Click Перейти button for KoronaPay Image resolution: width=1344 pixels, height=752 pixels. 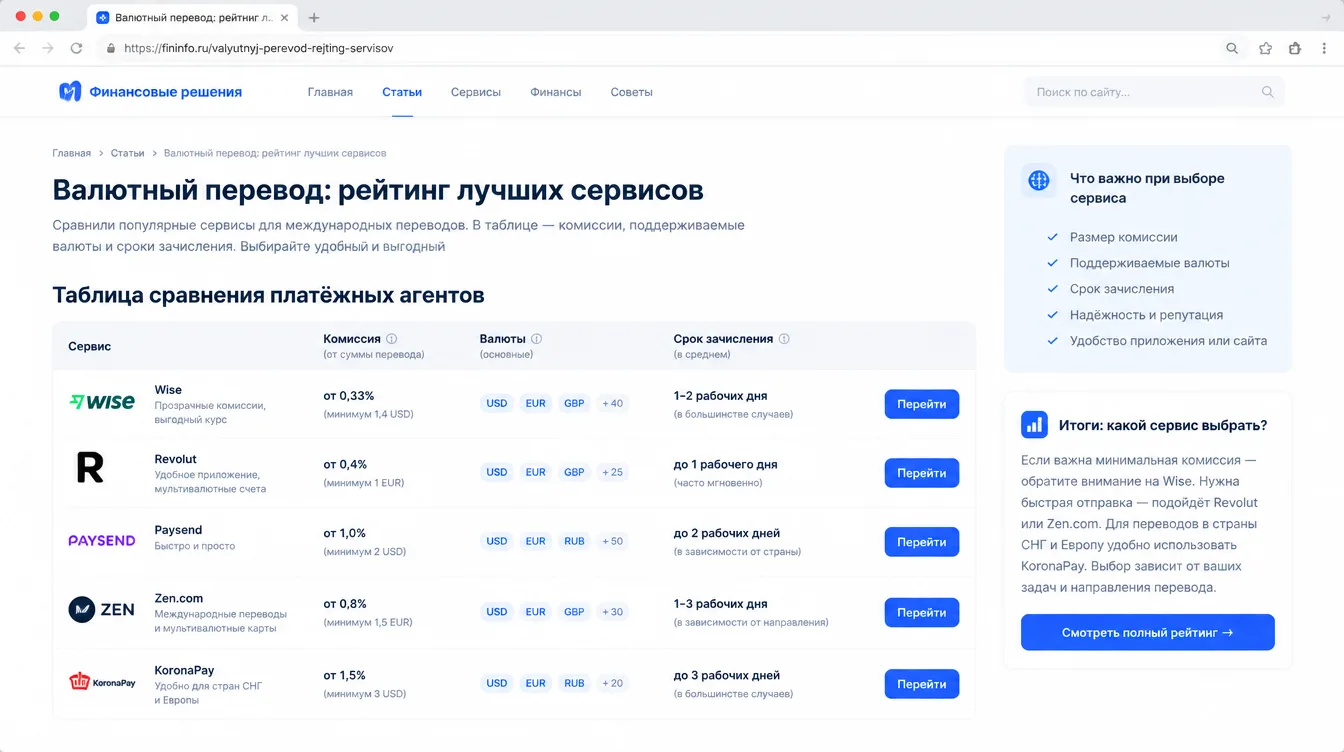point(922,684)
